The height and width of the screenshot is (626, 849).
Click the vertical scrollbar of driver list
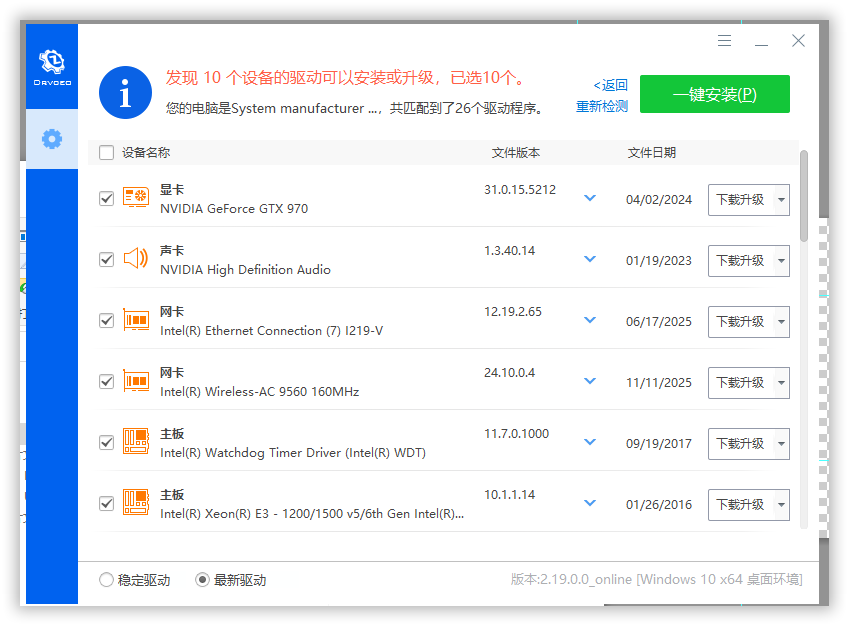pos(804,195)
